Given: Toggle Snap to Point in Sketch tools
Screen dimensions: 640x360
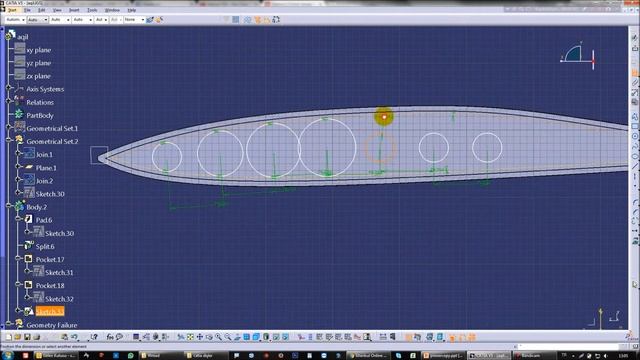Looking at the screenshot, I should point(247,20).
